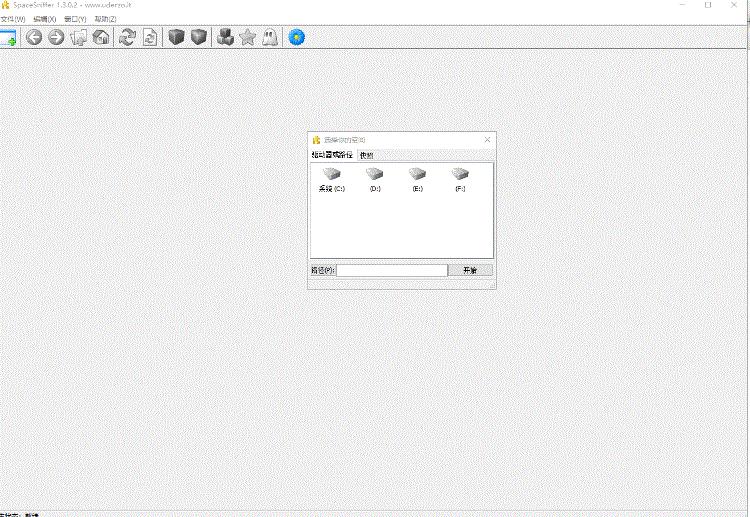The image size is (750, 517).
Task: Toggle the file classes style cubes icon
Action: (225, 37)
